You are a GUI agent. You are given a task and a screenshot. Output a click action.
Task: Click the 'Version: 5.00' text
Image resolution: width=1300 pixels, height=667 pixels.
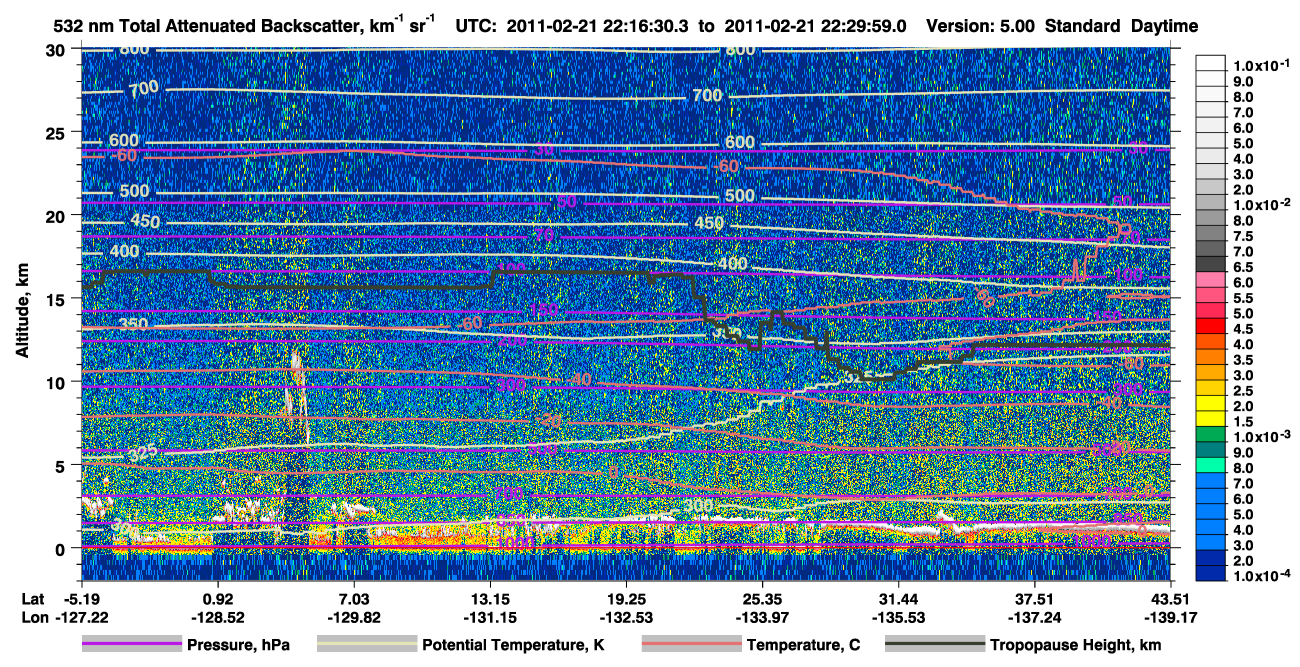981,26
